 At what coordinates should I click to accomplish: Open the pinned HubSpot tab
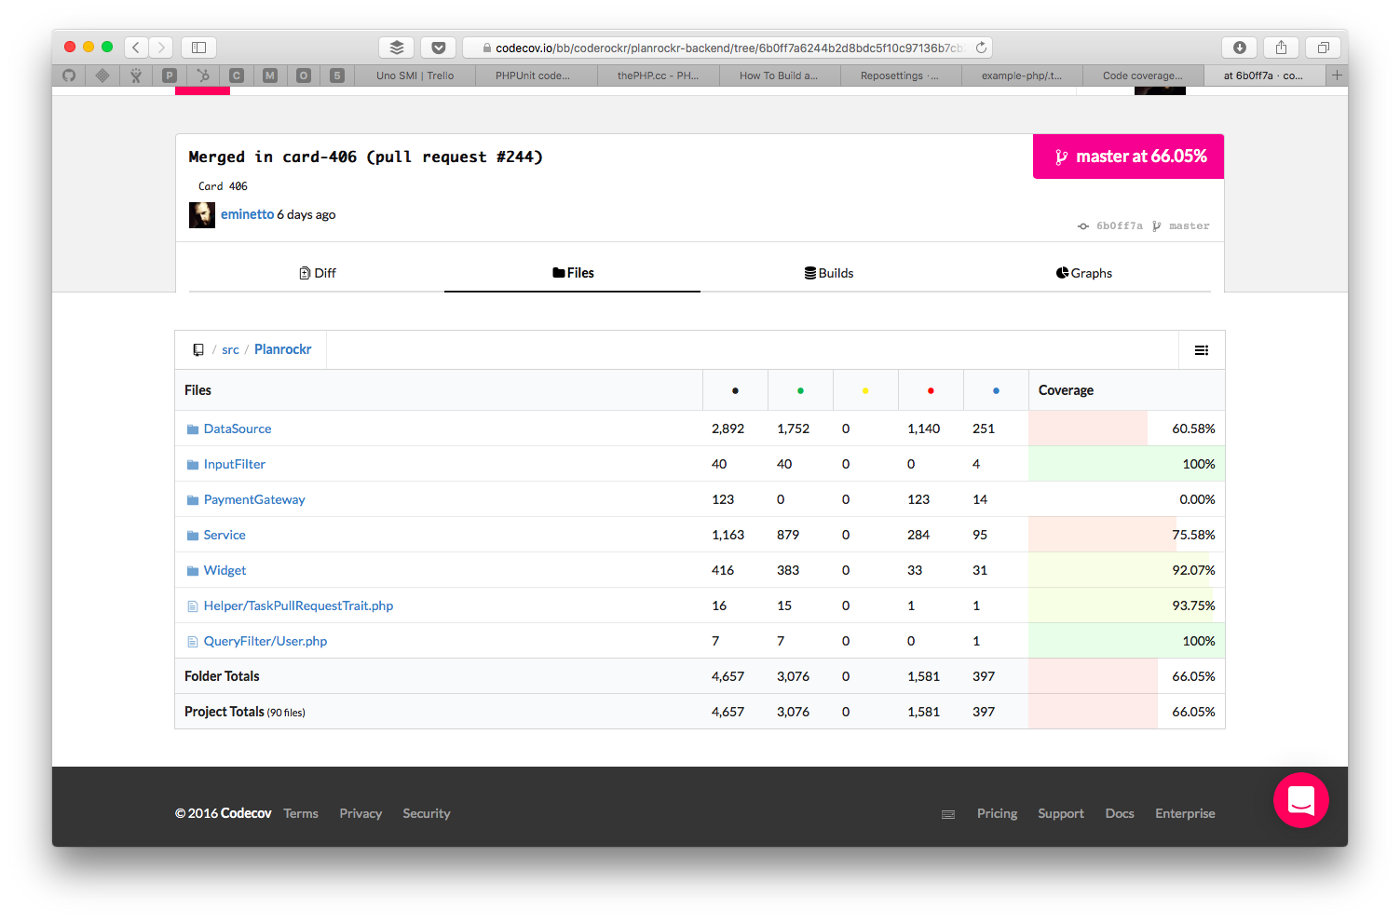point(203,75)
